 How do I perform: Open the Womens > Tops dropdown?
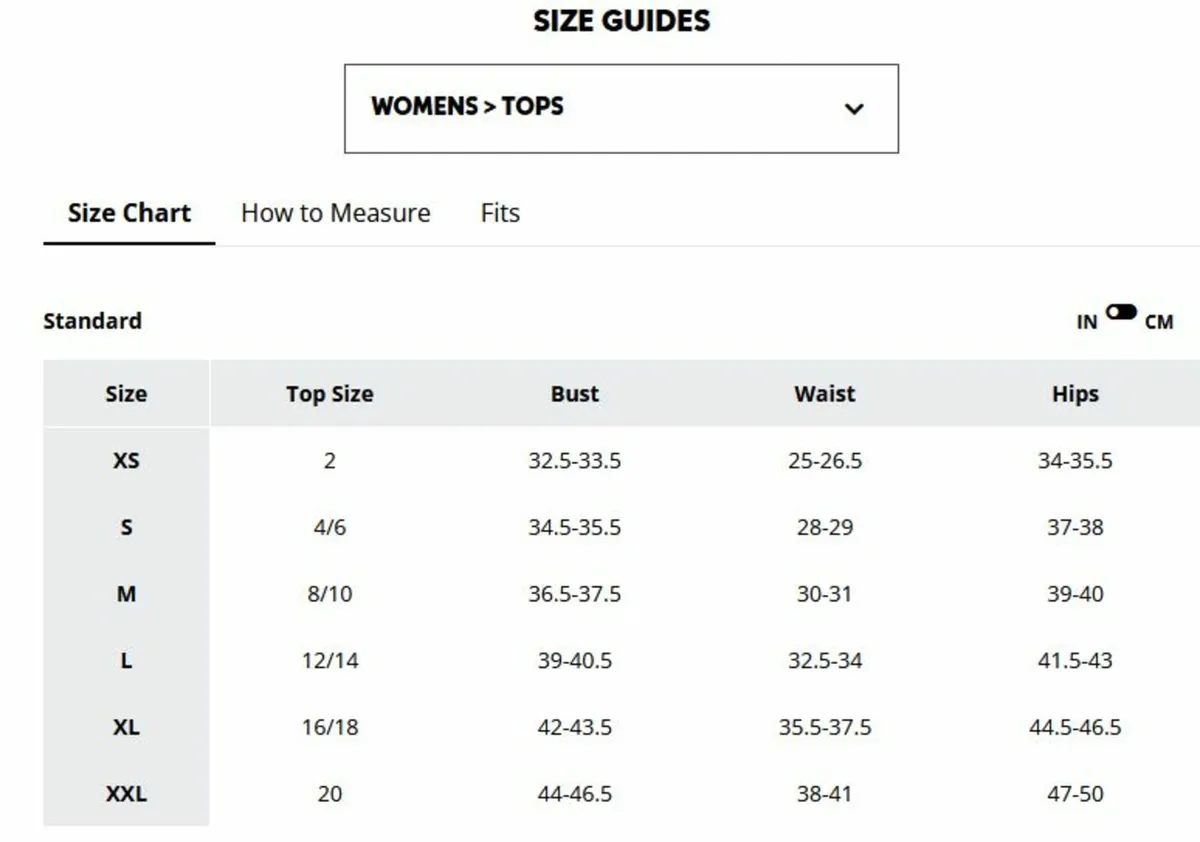[620, 108]
